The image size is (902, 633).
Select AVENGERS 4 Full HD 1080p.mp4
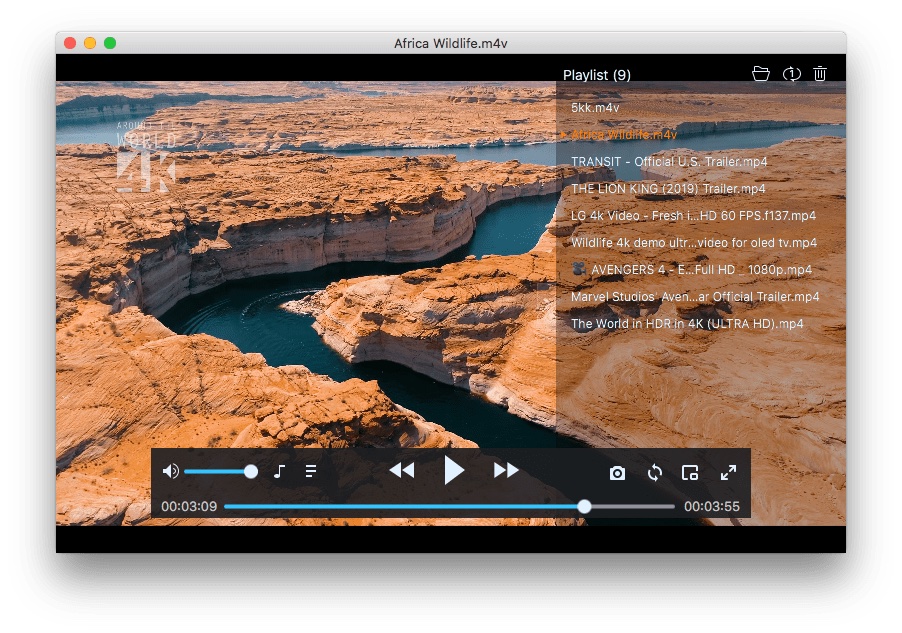(691, 270)
